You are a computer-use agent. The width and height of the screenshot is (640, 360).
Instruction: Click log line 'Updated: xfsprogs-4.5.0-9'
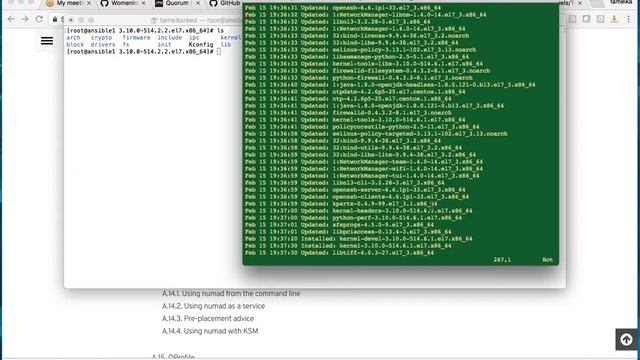click(339, 224)
